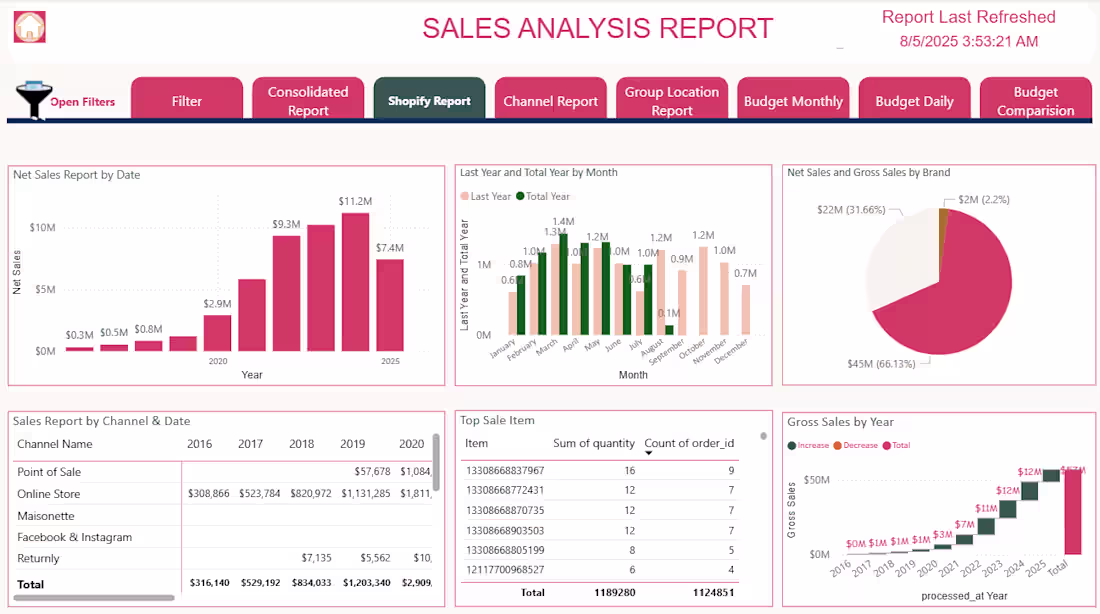Select the Shopify Report tab

point(429,100)
